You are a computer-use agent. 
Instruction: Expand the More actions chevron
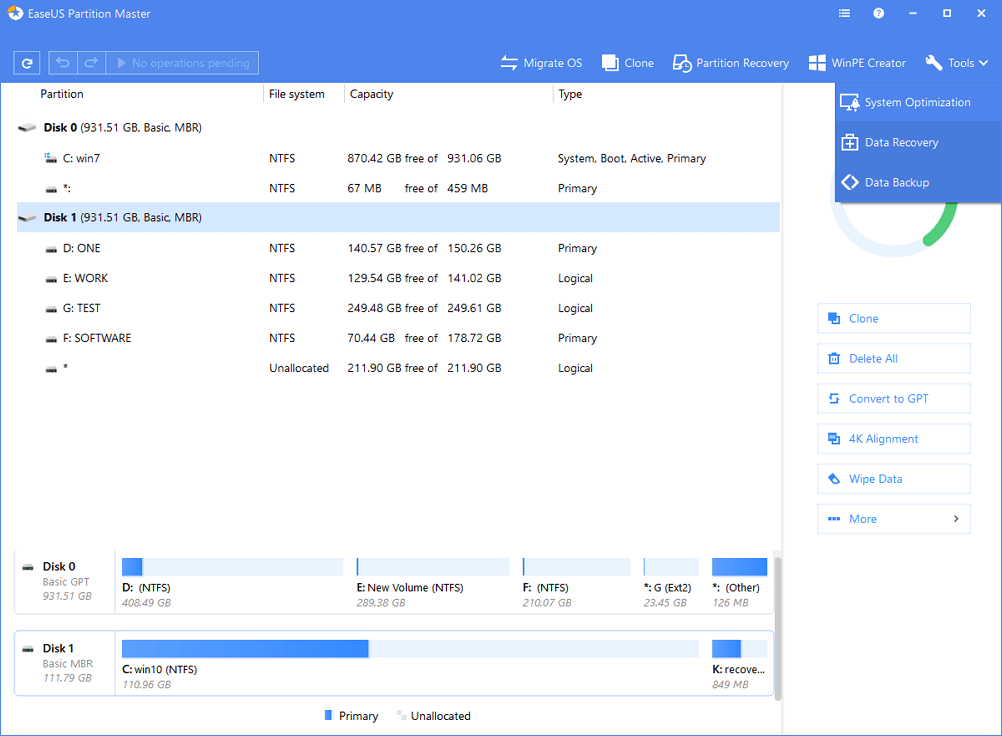coord(956,519)
